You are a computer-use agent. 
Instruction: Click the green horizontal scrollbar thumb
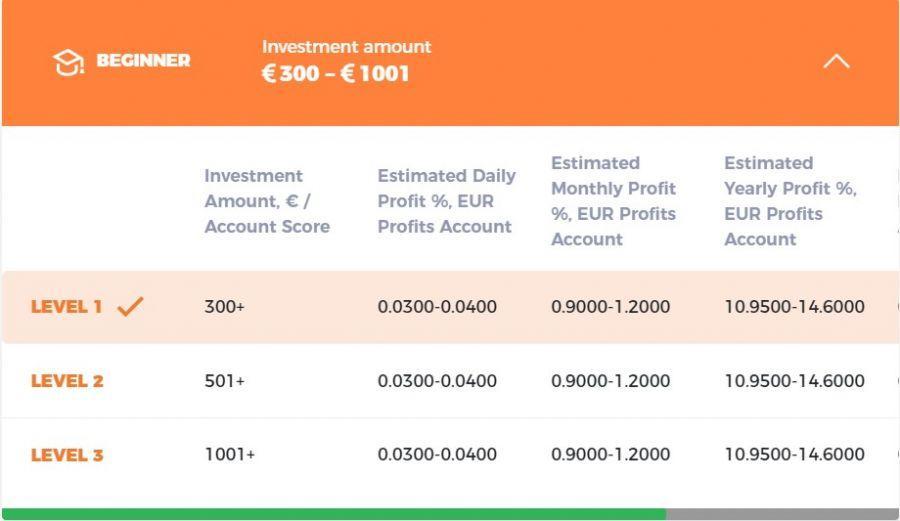[x=333, y=514]
